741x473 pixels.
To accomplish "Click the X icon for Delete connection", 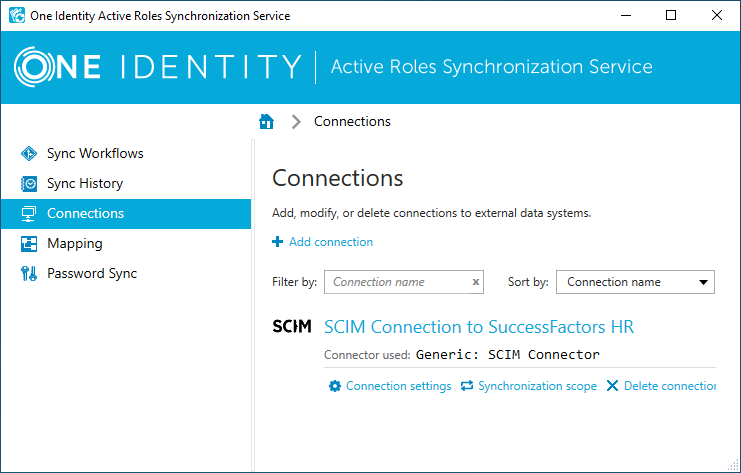I will (x=612, y=386).
